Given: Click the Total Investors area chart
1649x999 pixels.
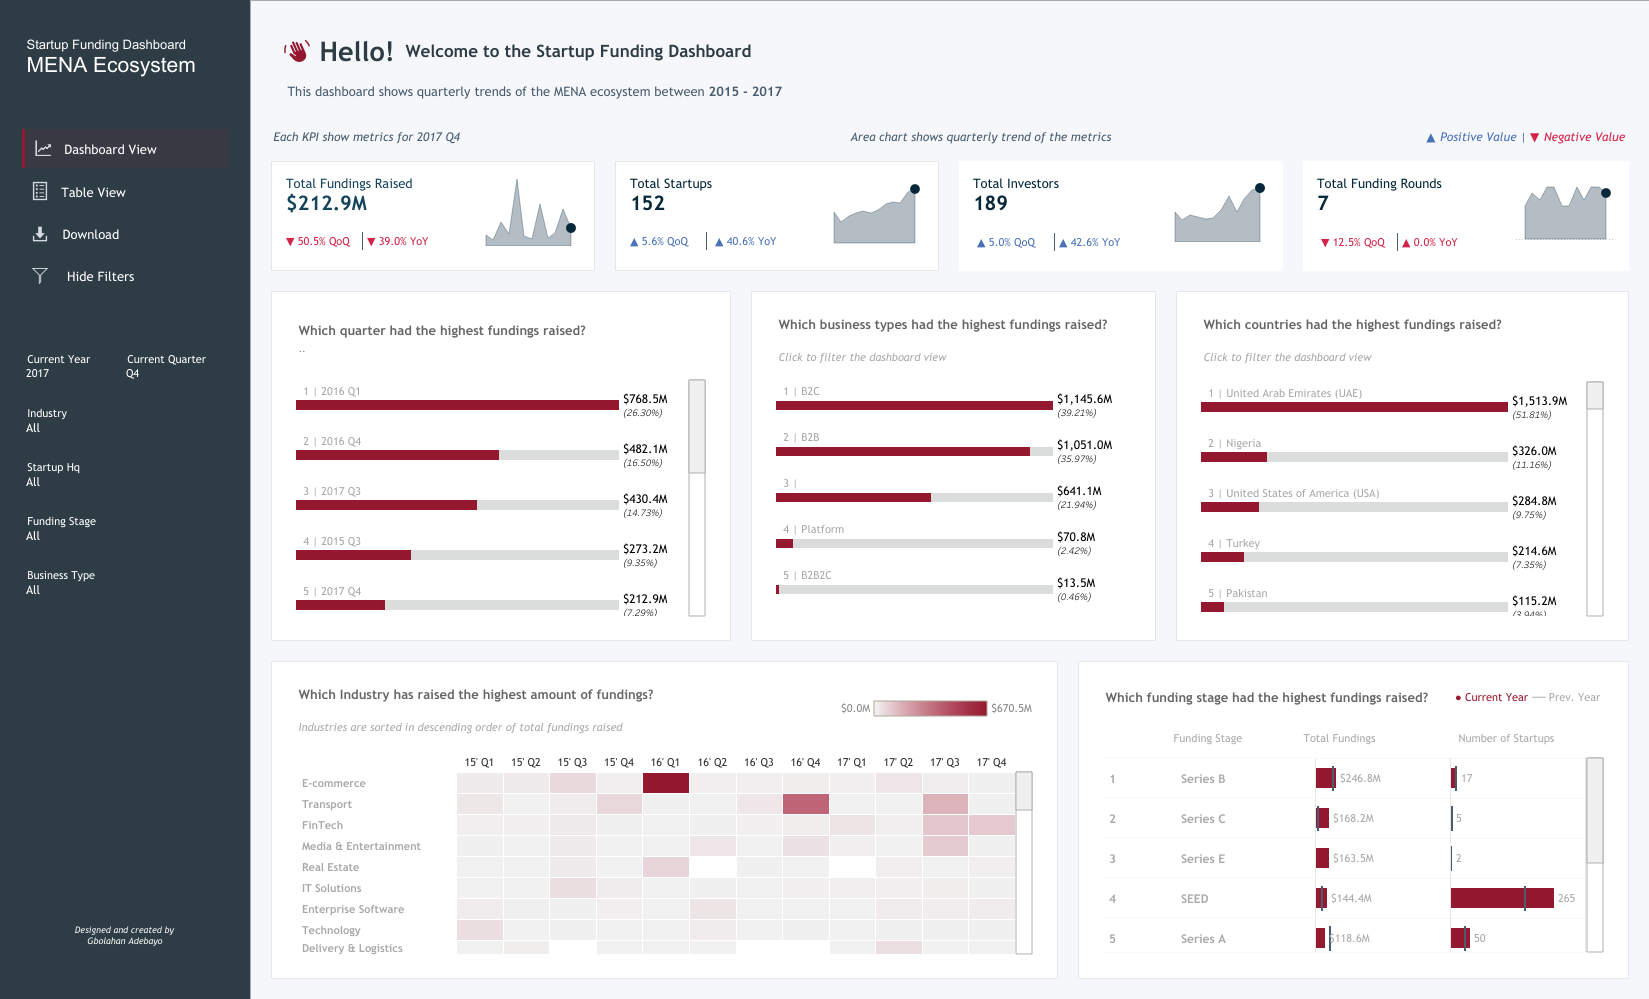Looking at the screenshot, I should tap(1218, 215).
